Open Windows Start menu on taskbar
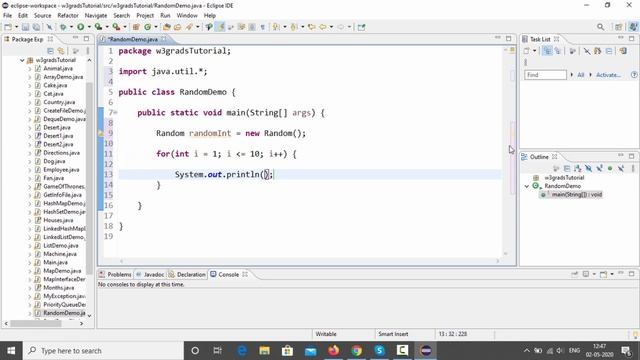Image resolution: width=640 pixels, height=360 pixels. (11, 351)
